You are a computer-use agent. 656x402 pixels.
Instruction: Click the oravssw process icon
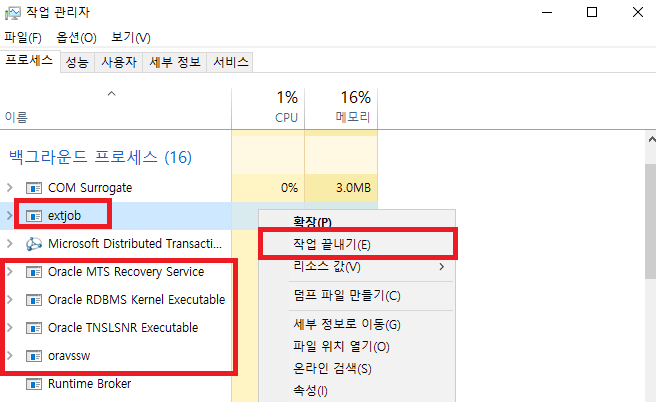34,356
